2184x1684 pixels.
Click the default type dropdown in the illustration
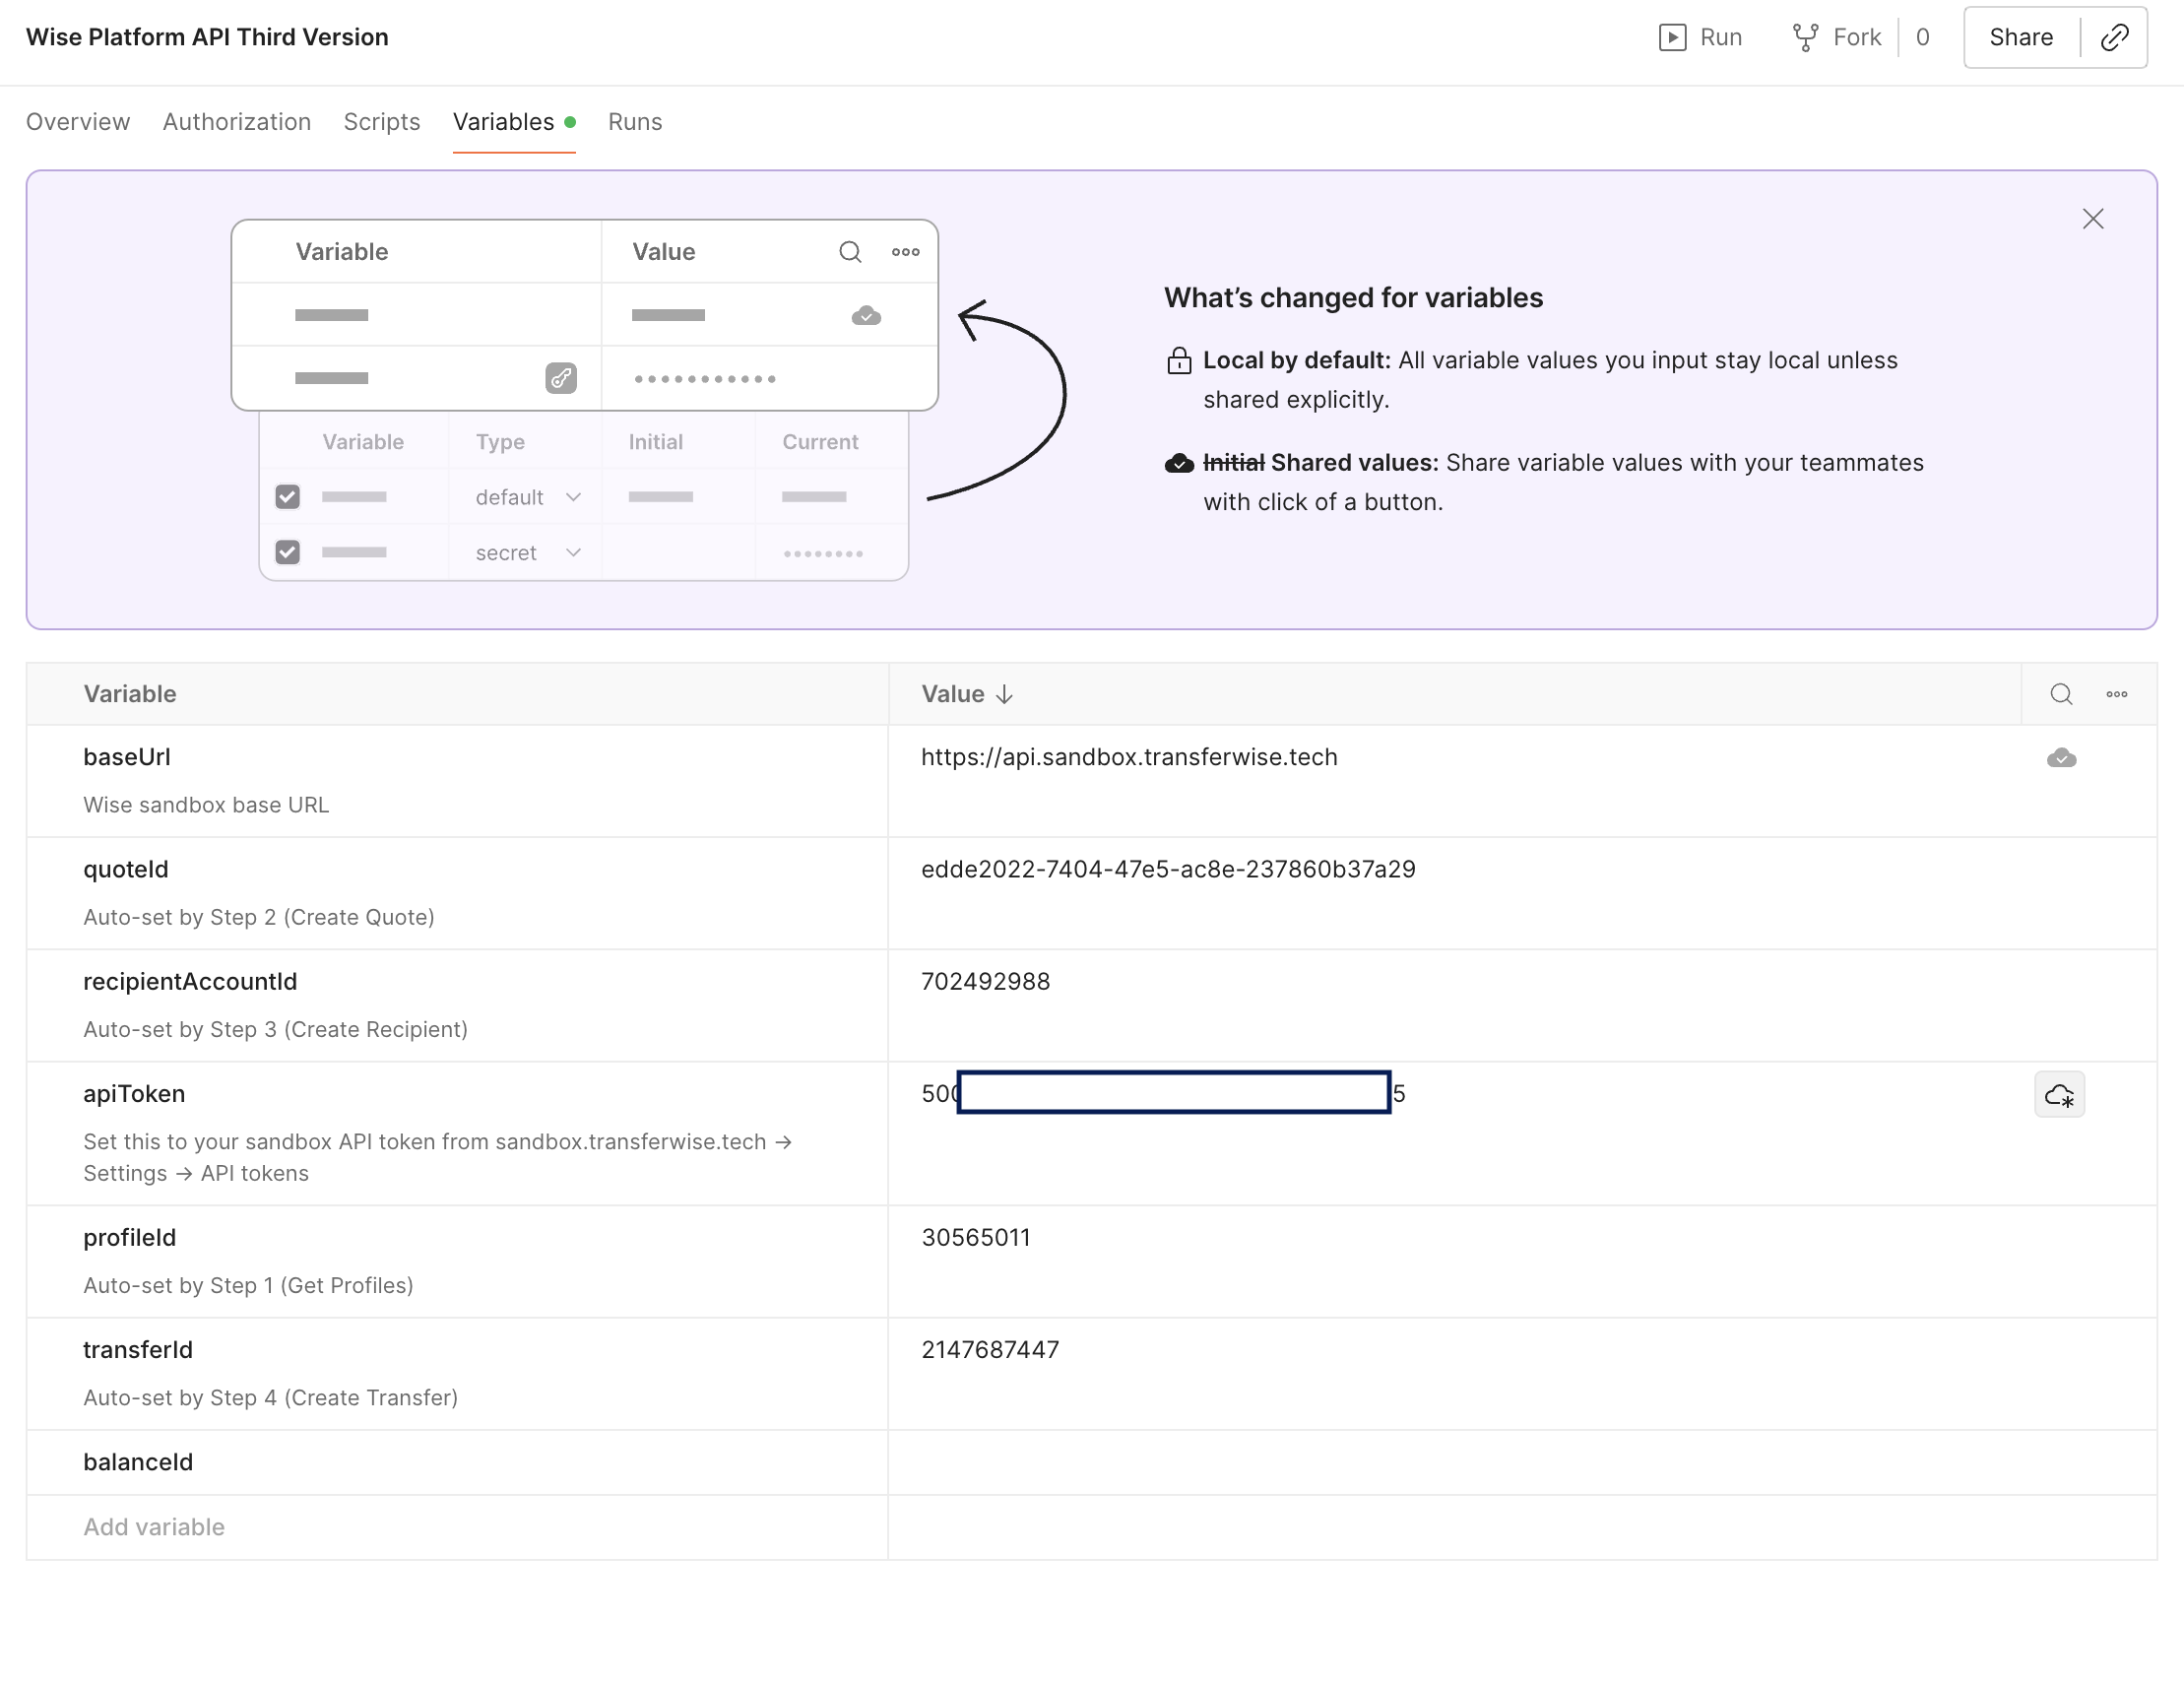point(528,497)
